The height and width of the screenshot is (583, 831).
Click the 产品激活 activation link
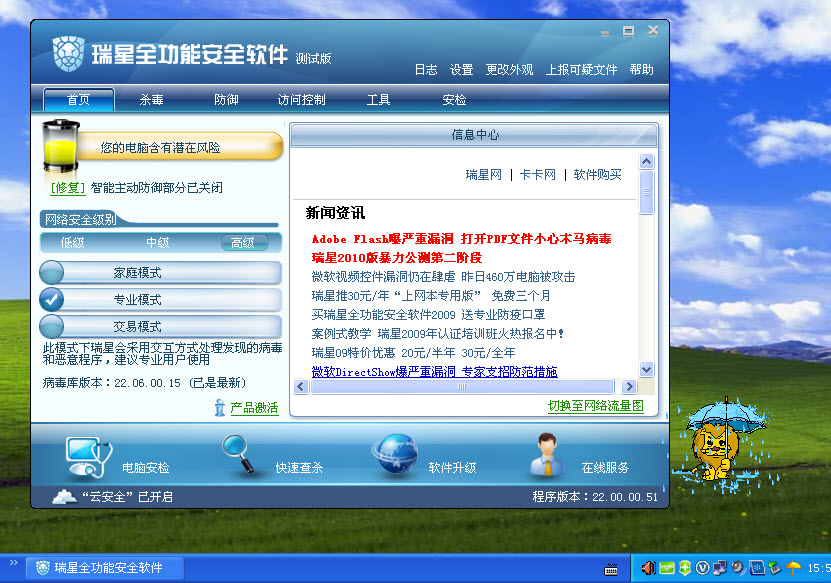[254, 408]
